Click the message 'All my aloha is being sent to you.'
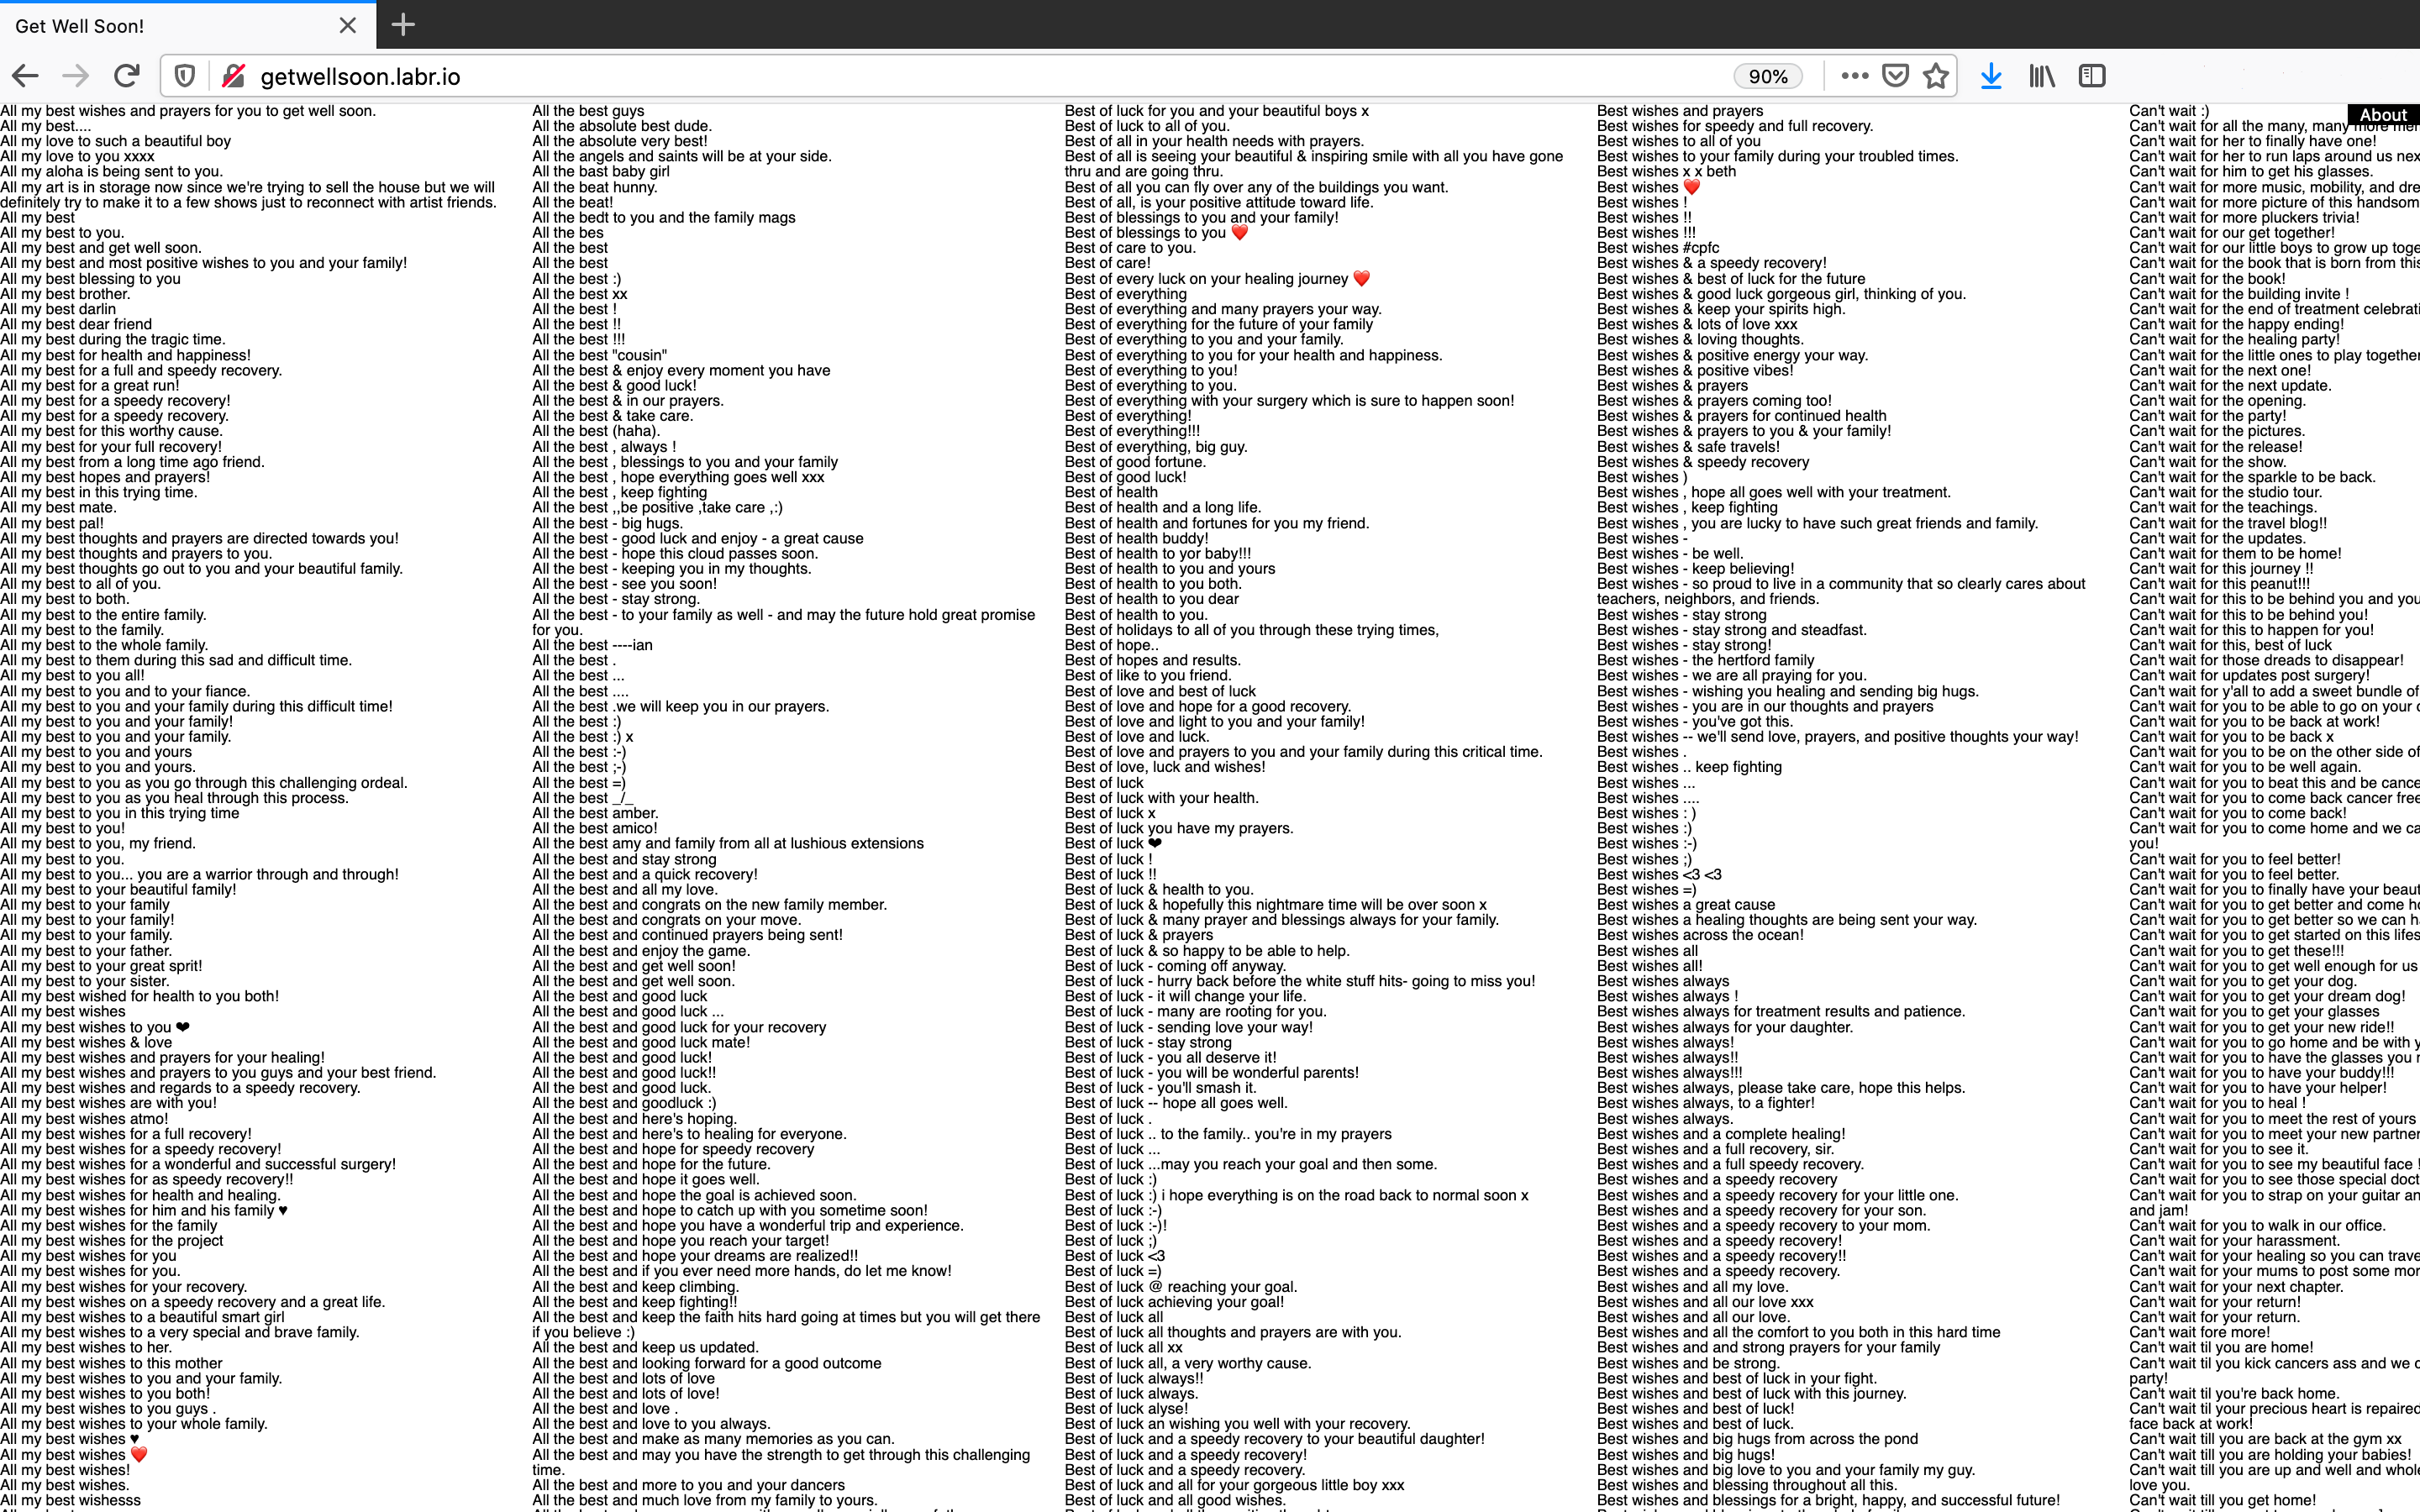 pos(112,171)
